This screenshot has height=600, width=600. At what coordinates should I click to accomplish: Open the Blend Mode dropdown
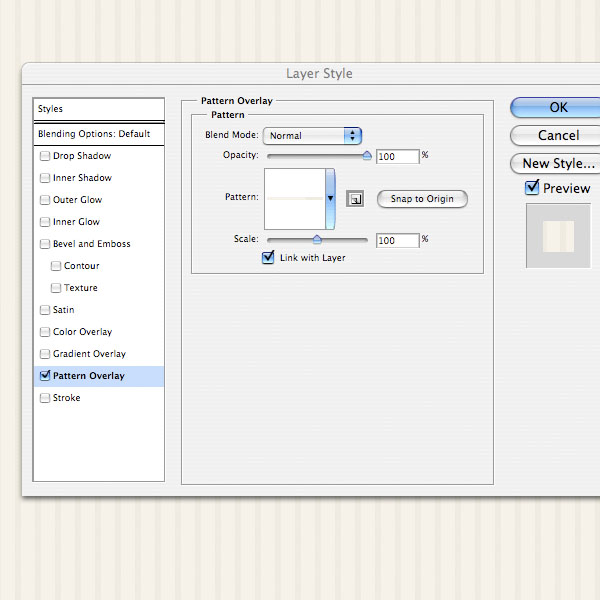312,135
